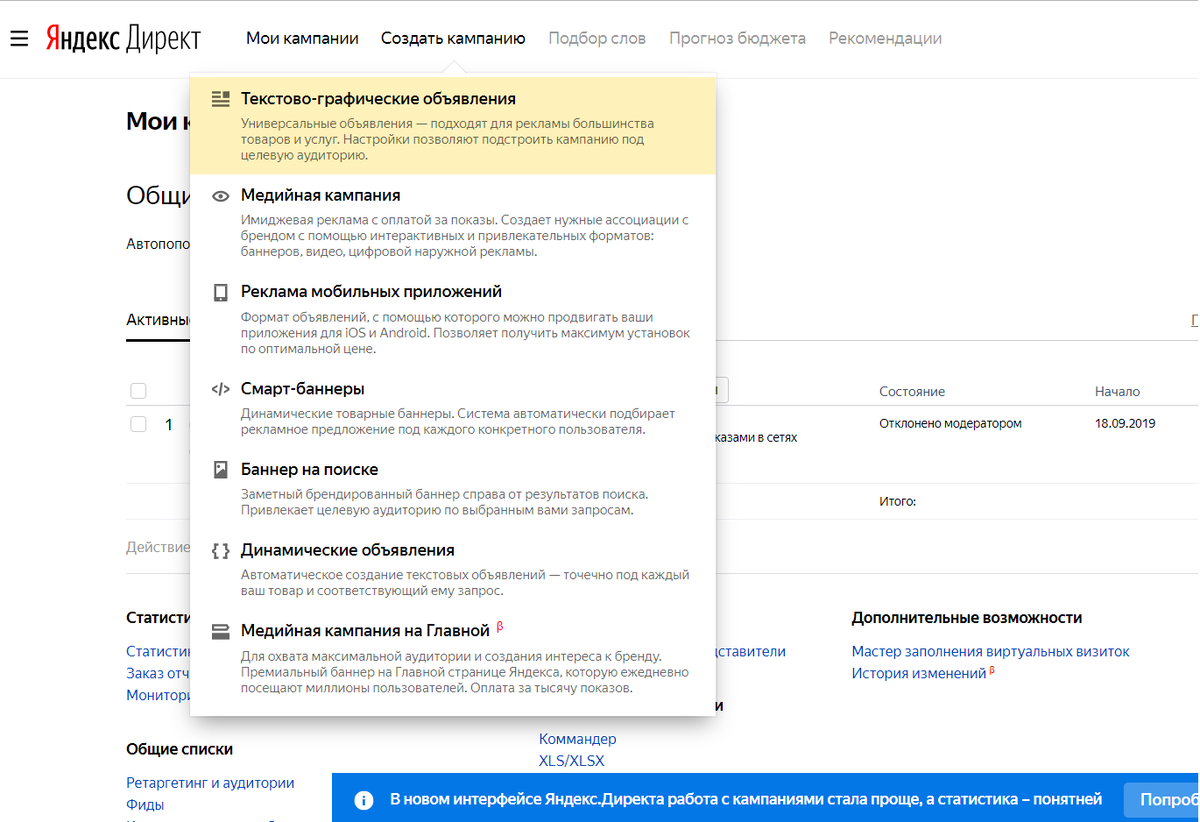
Task: Tick the checkbox for campaign row 1
Action: 138,424
